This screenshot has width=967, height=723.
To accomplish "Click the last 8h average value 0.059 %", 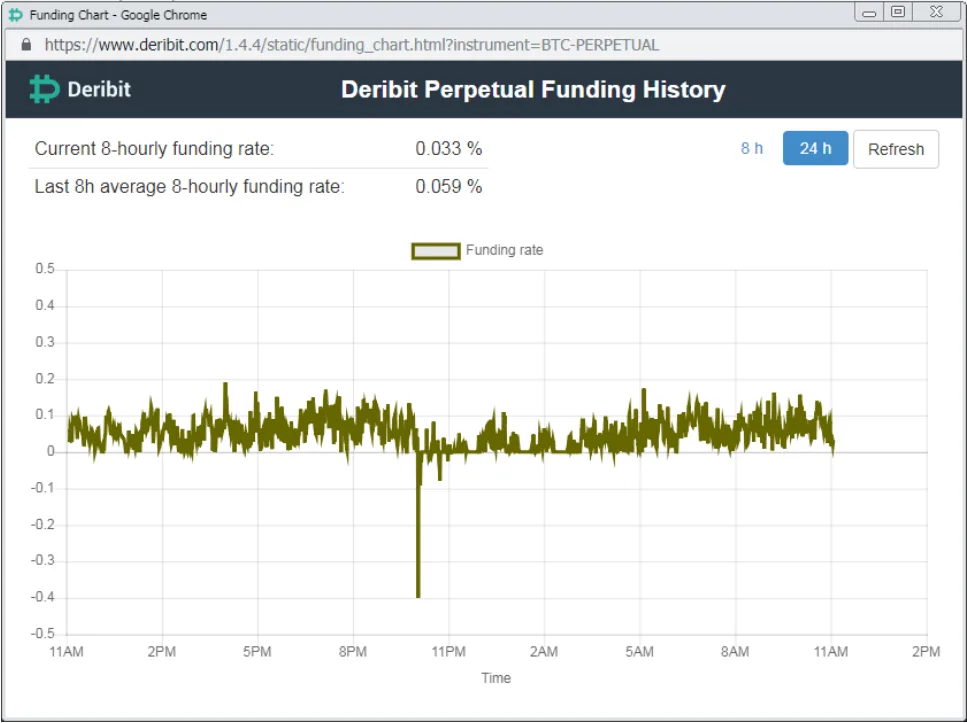I will (448, 186).
